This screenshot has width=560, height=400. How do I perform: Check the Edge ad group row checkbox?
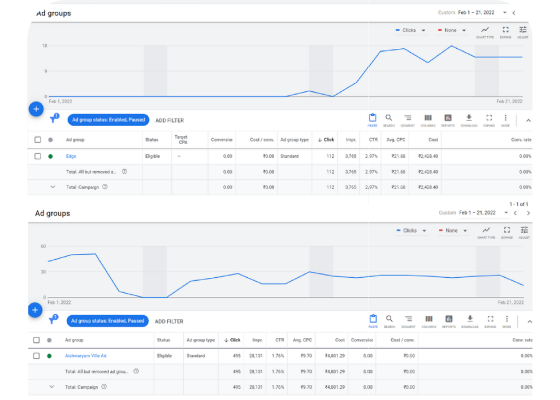(x=38, y=156)
